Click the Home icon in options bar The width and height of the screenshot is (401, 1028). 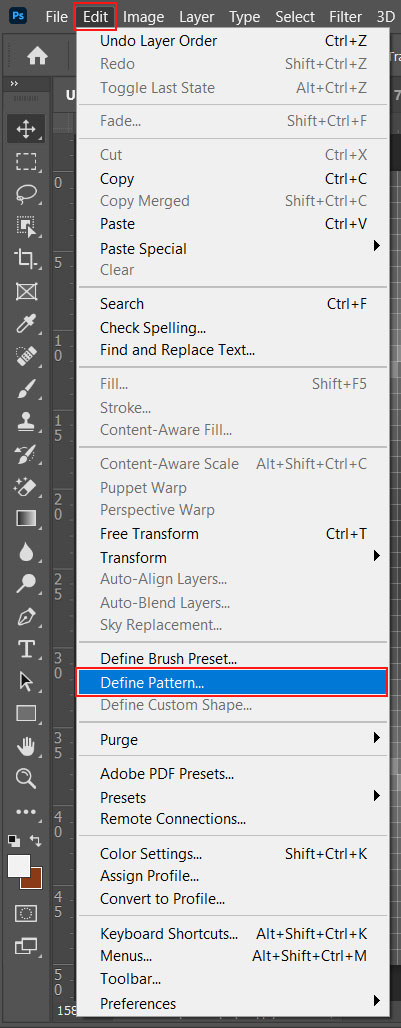click(37, 56)
